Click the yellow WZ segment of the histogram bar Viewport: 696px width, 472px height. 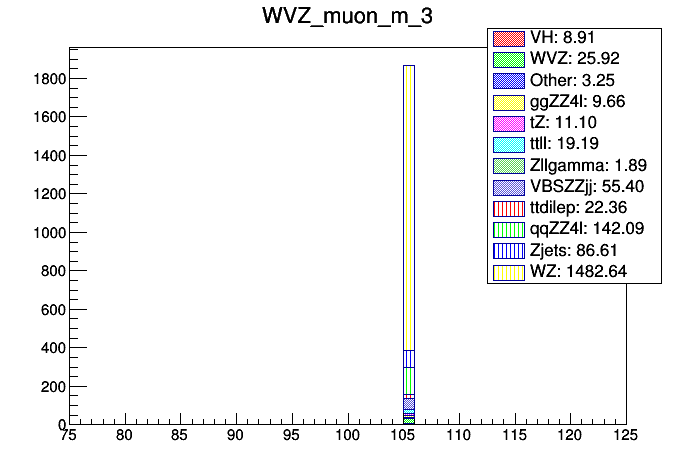408,200
